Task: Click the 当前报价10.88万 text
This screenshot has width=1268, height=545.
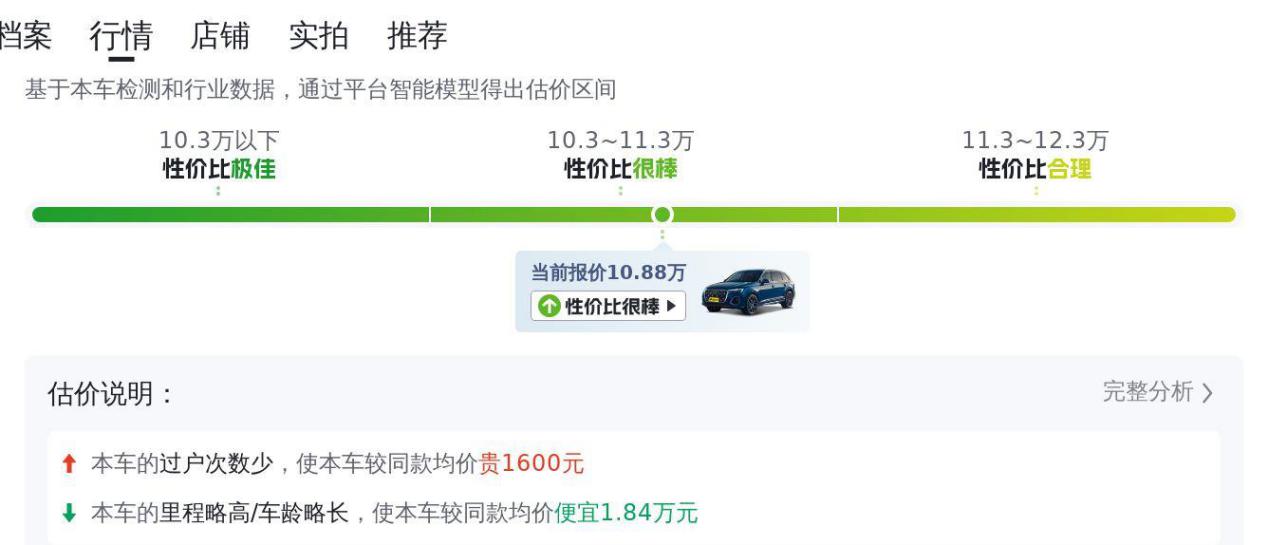Action: click(x=608, y=273)
